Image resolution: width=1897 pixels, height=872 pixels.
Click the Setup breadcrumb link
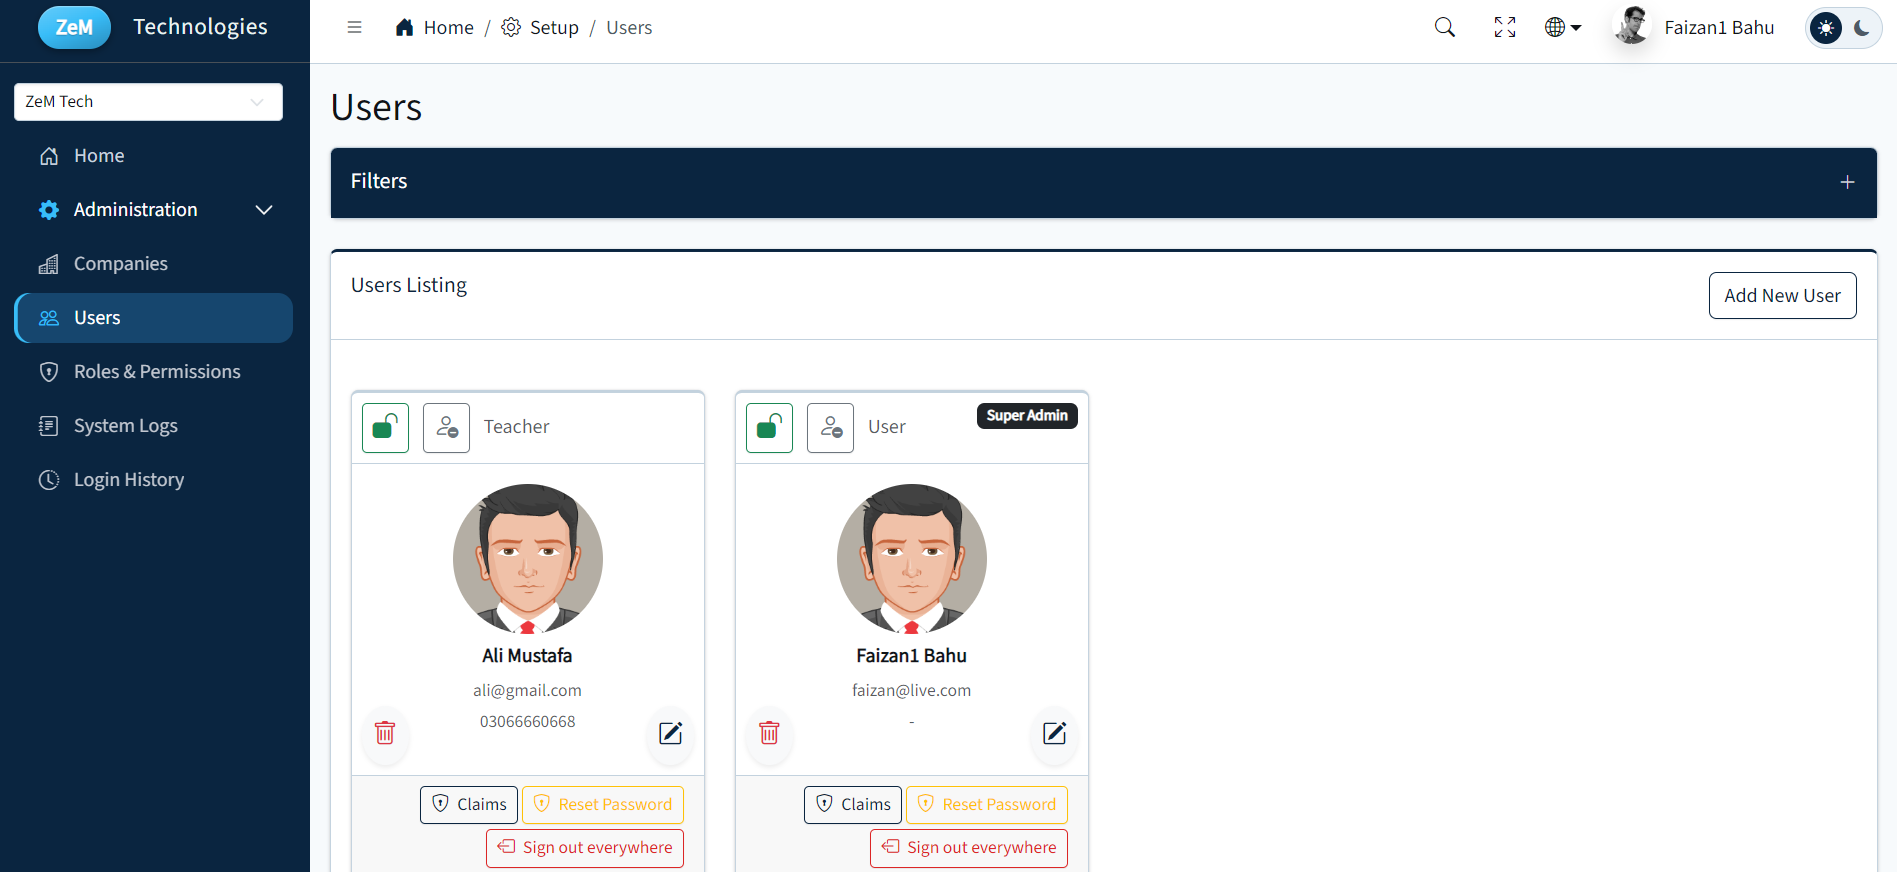554,27
